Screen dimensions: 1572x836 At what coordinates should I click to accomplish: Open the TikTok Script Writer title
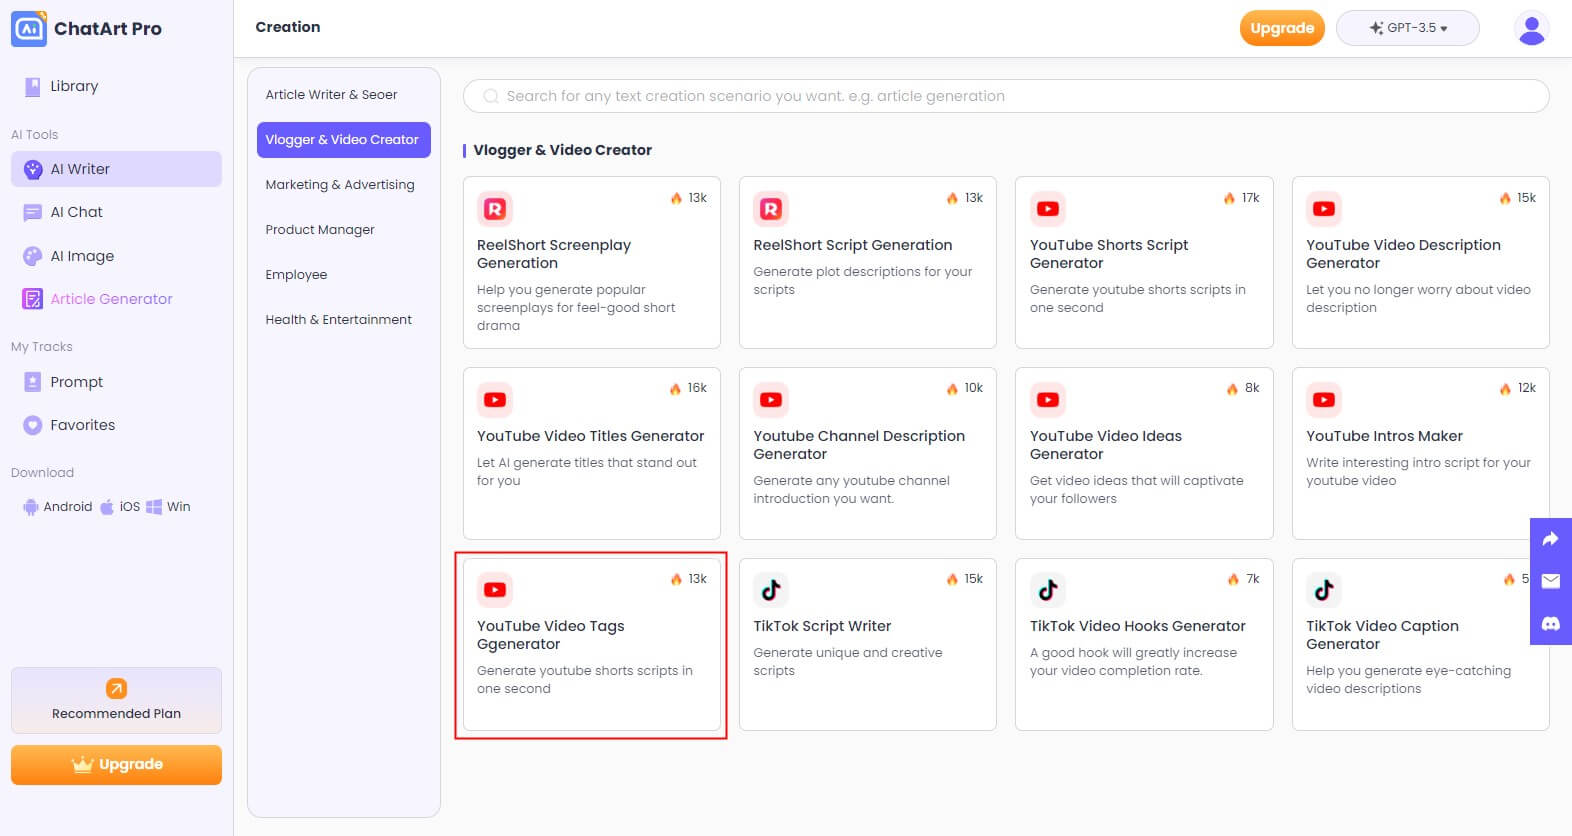point(822,626)
